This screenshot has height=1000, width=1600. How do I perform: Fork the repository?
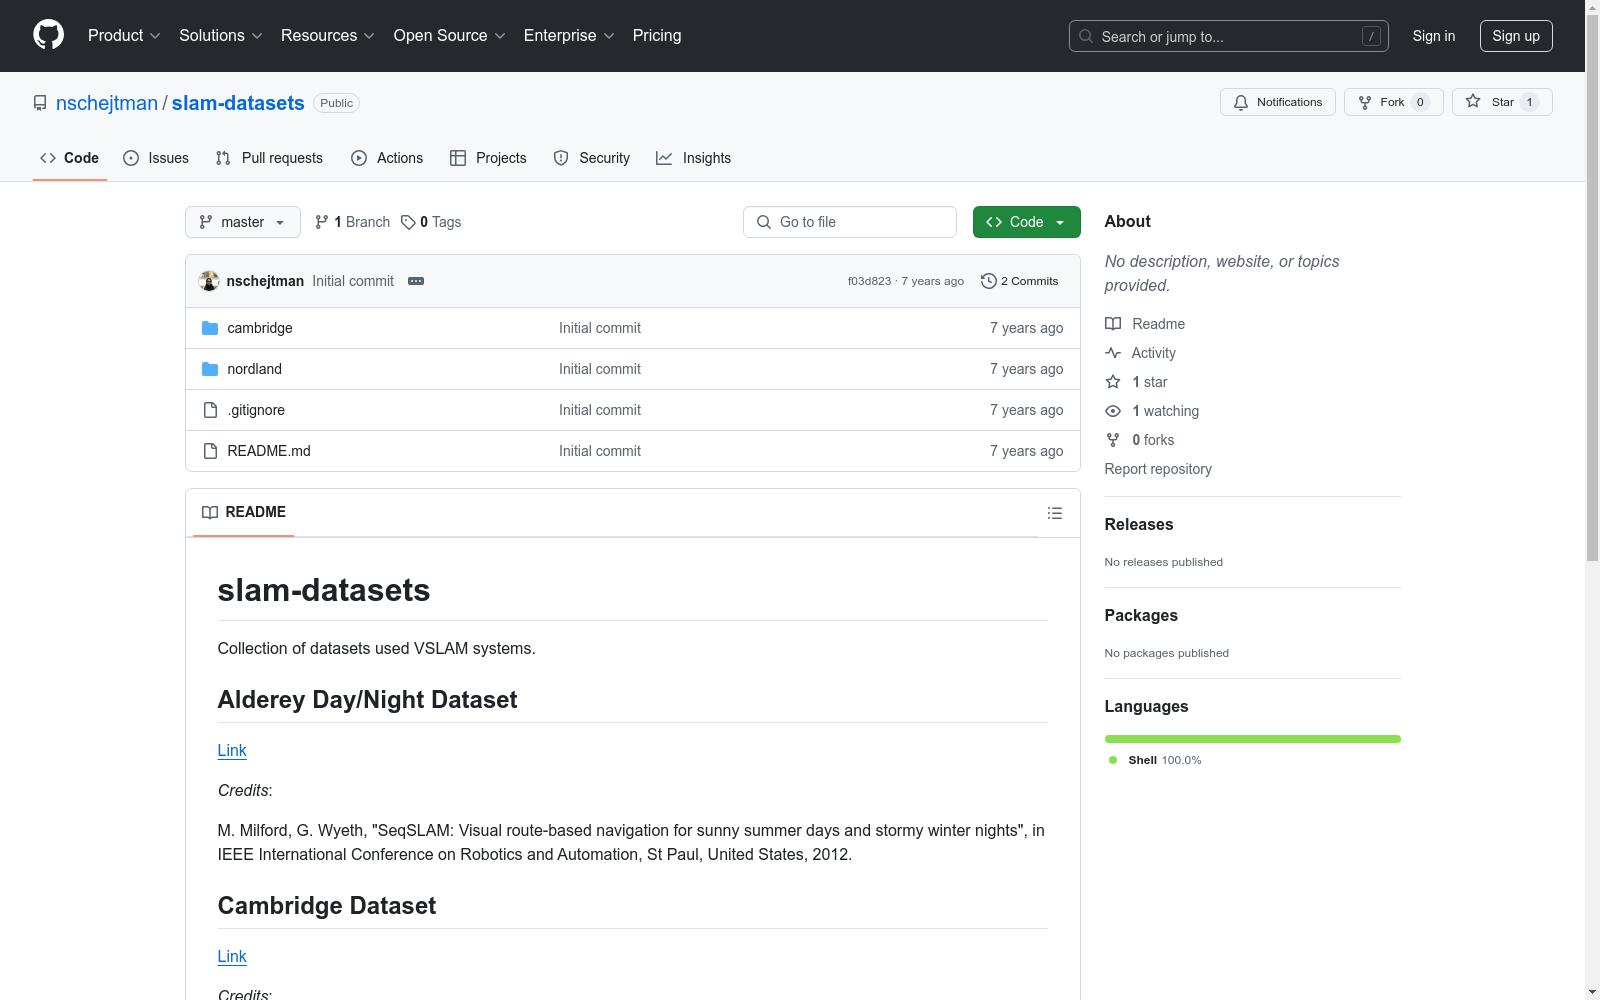tap(1394, 102)
